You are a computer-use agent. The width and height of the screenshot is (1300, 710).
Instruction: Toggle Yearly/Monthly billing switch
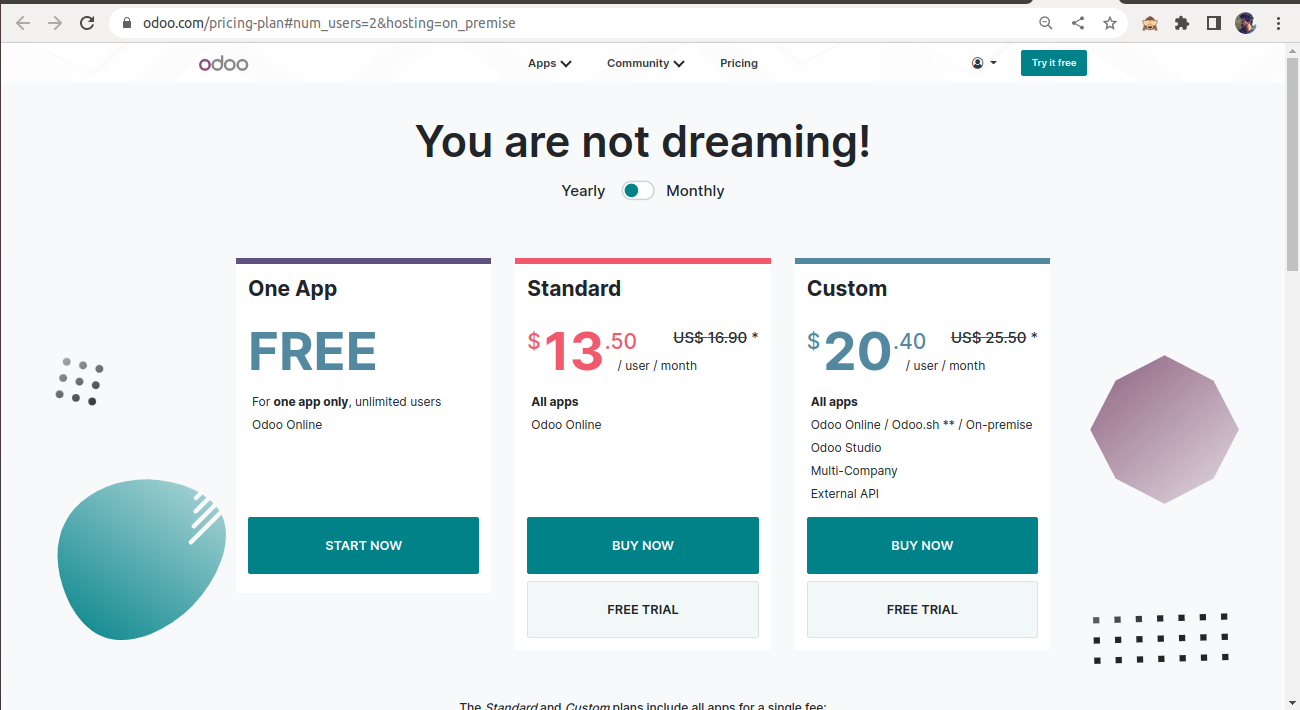638,191
